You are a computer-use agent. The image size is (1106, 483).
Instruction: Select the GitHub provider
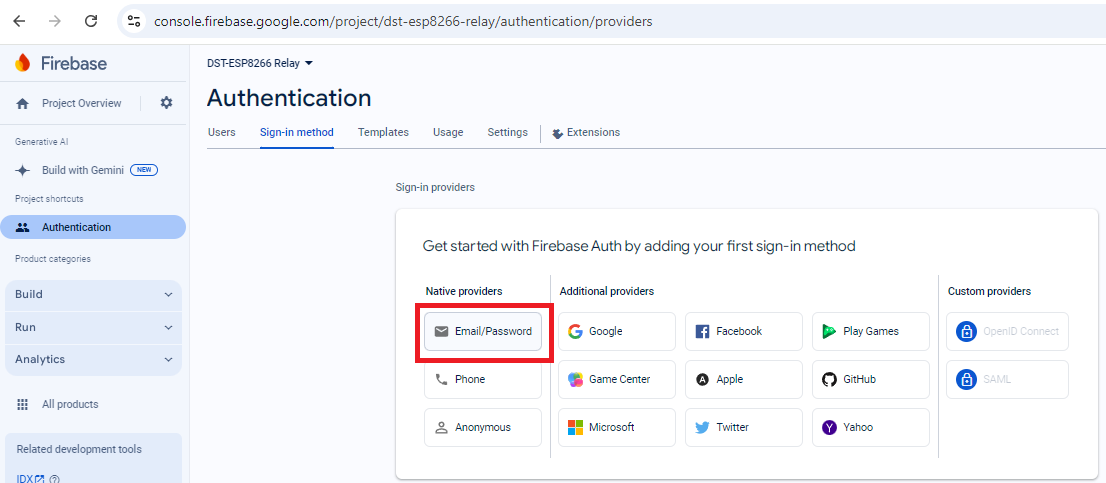pyautogui.click(x=870, y=379)
